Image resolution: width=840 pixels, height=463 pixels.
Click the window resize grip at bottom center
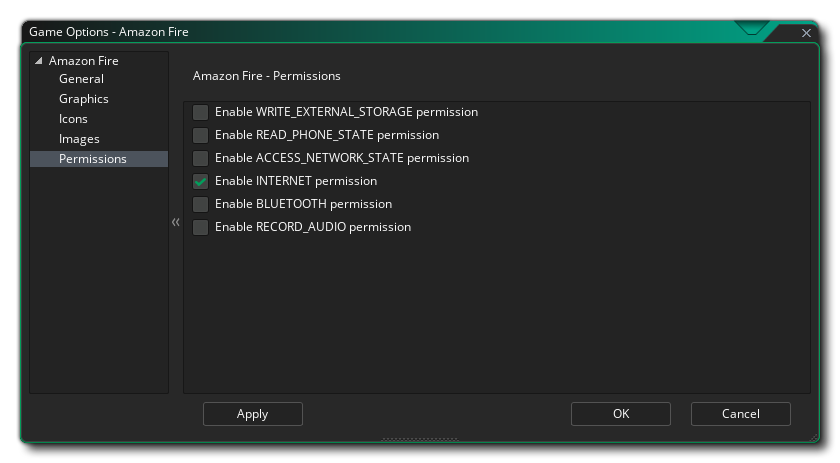(420, 439)
